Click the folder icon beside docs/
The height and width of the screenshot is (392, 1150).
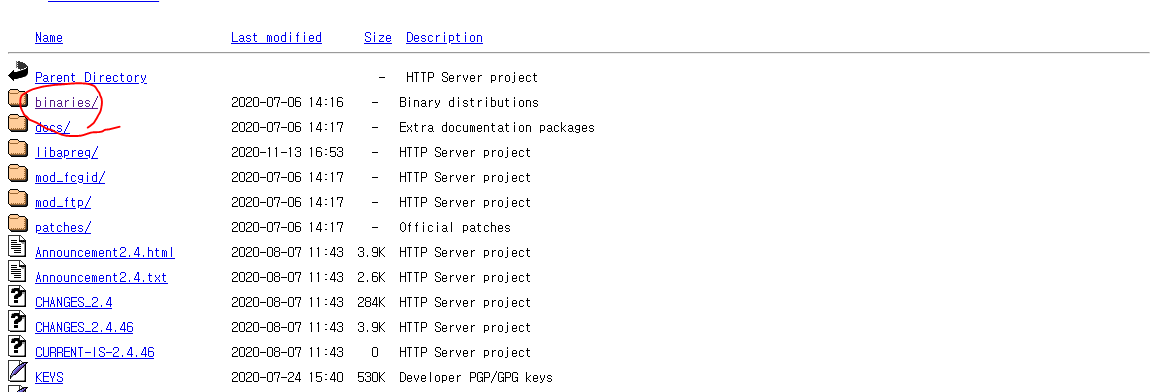pyautogui.click(x=18, y=123)
